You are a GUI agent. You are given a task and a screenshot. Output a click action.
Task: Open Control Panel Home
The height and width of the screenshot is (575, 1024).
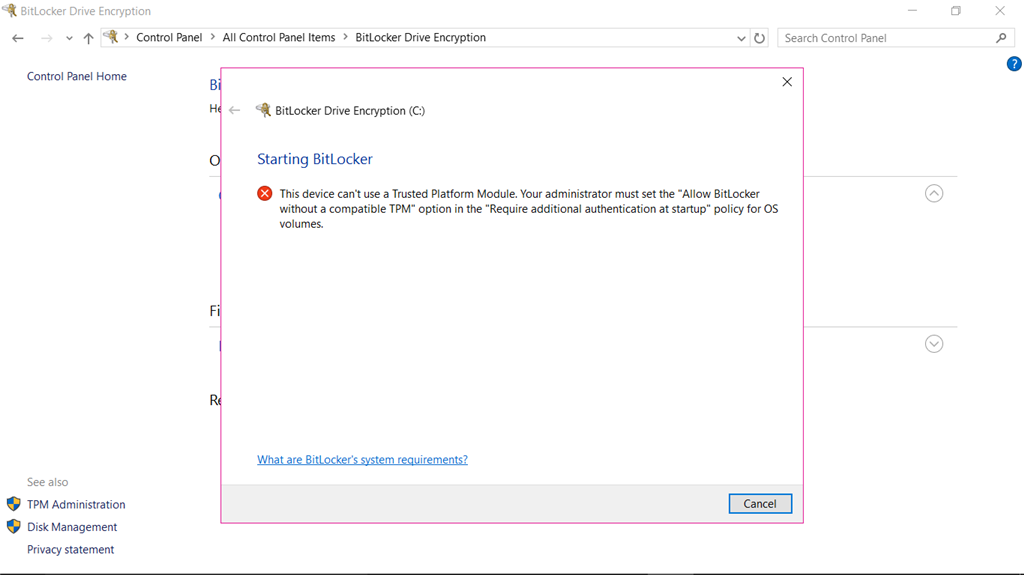(76, 76)
